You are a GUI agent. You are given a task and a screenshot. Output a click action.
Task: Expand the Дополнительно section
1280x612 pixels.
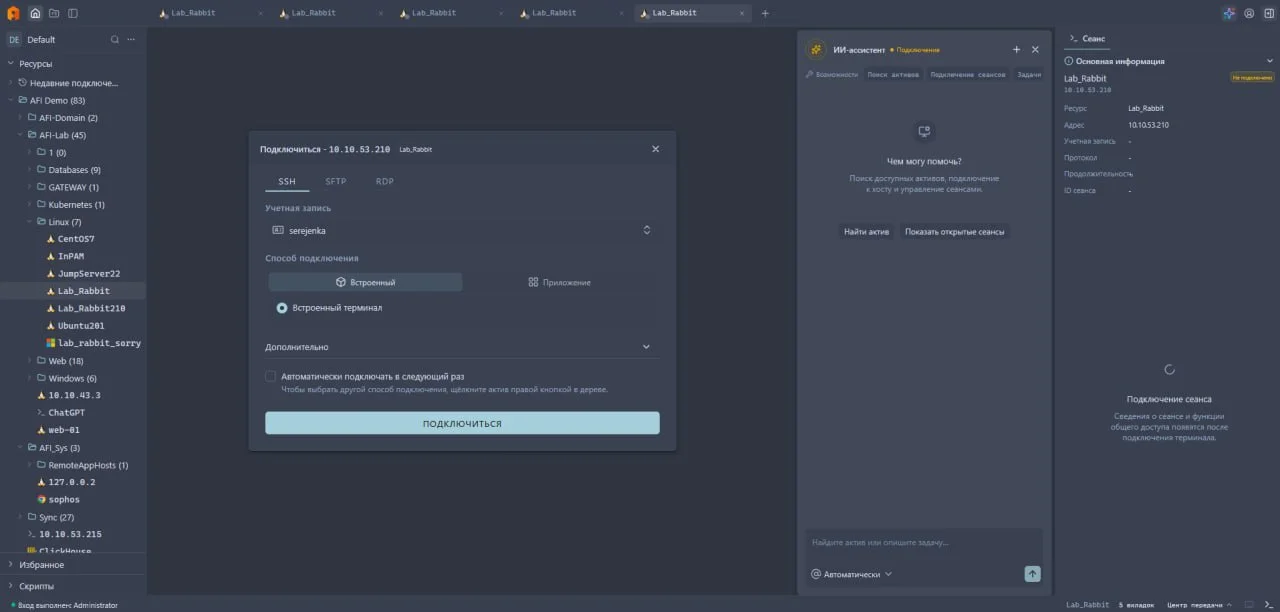[462, 347]
